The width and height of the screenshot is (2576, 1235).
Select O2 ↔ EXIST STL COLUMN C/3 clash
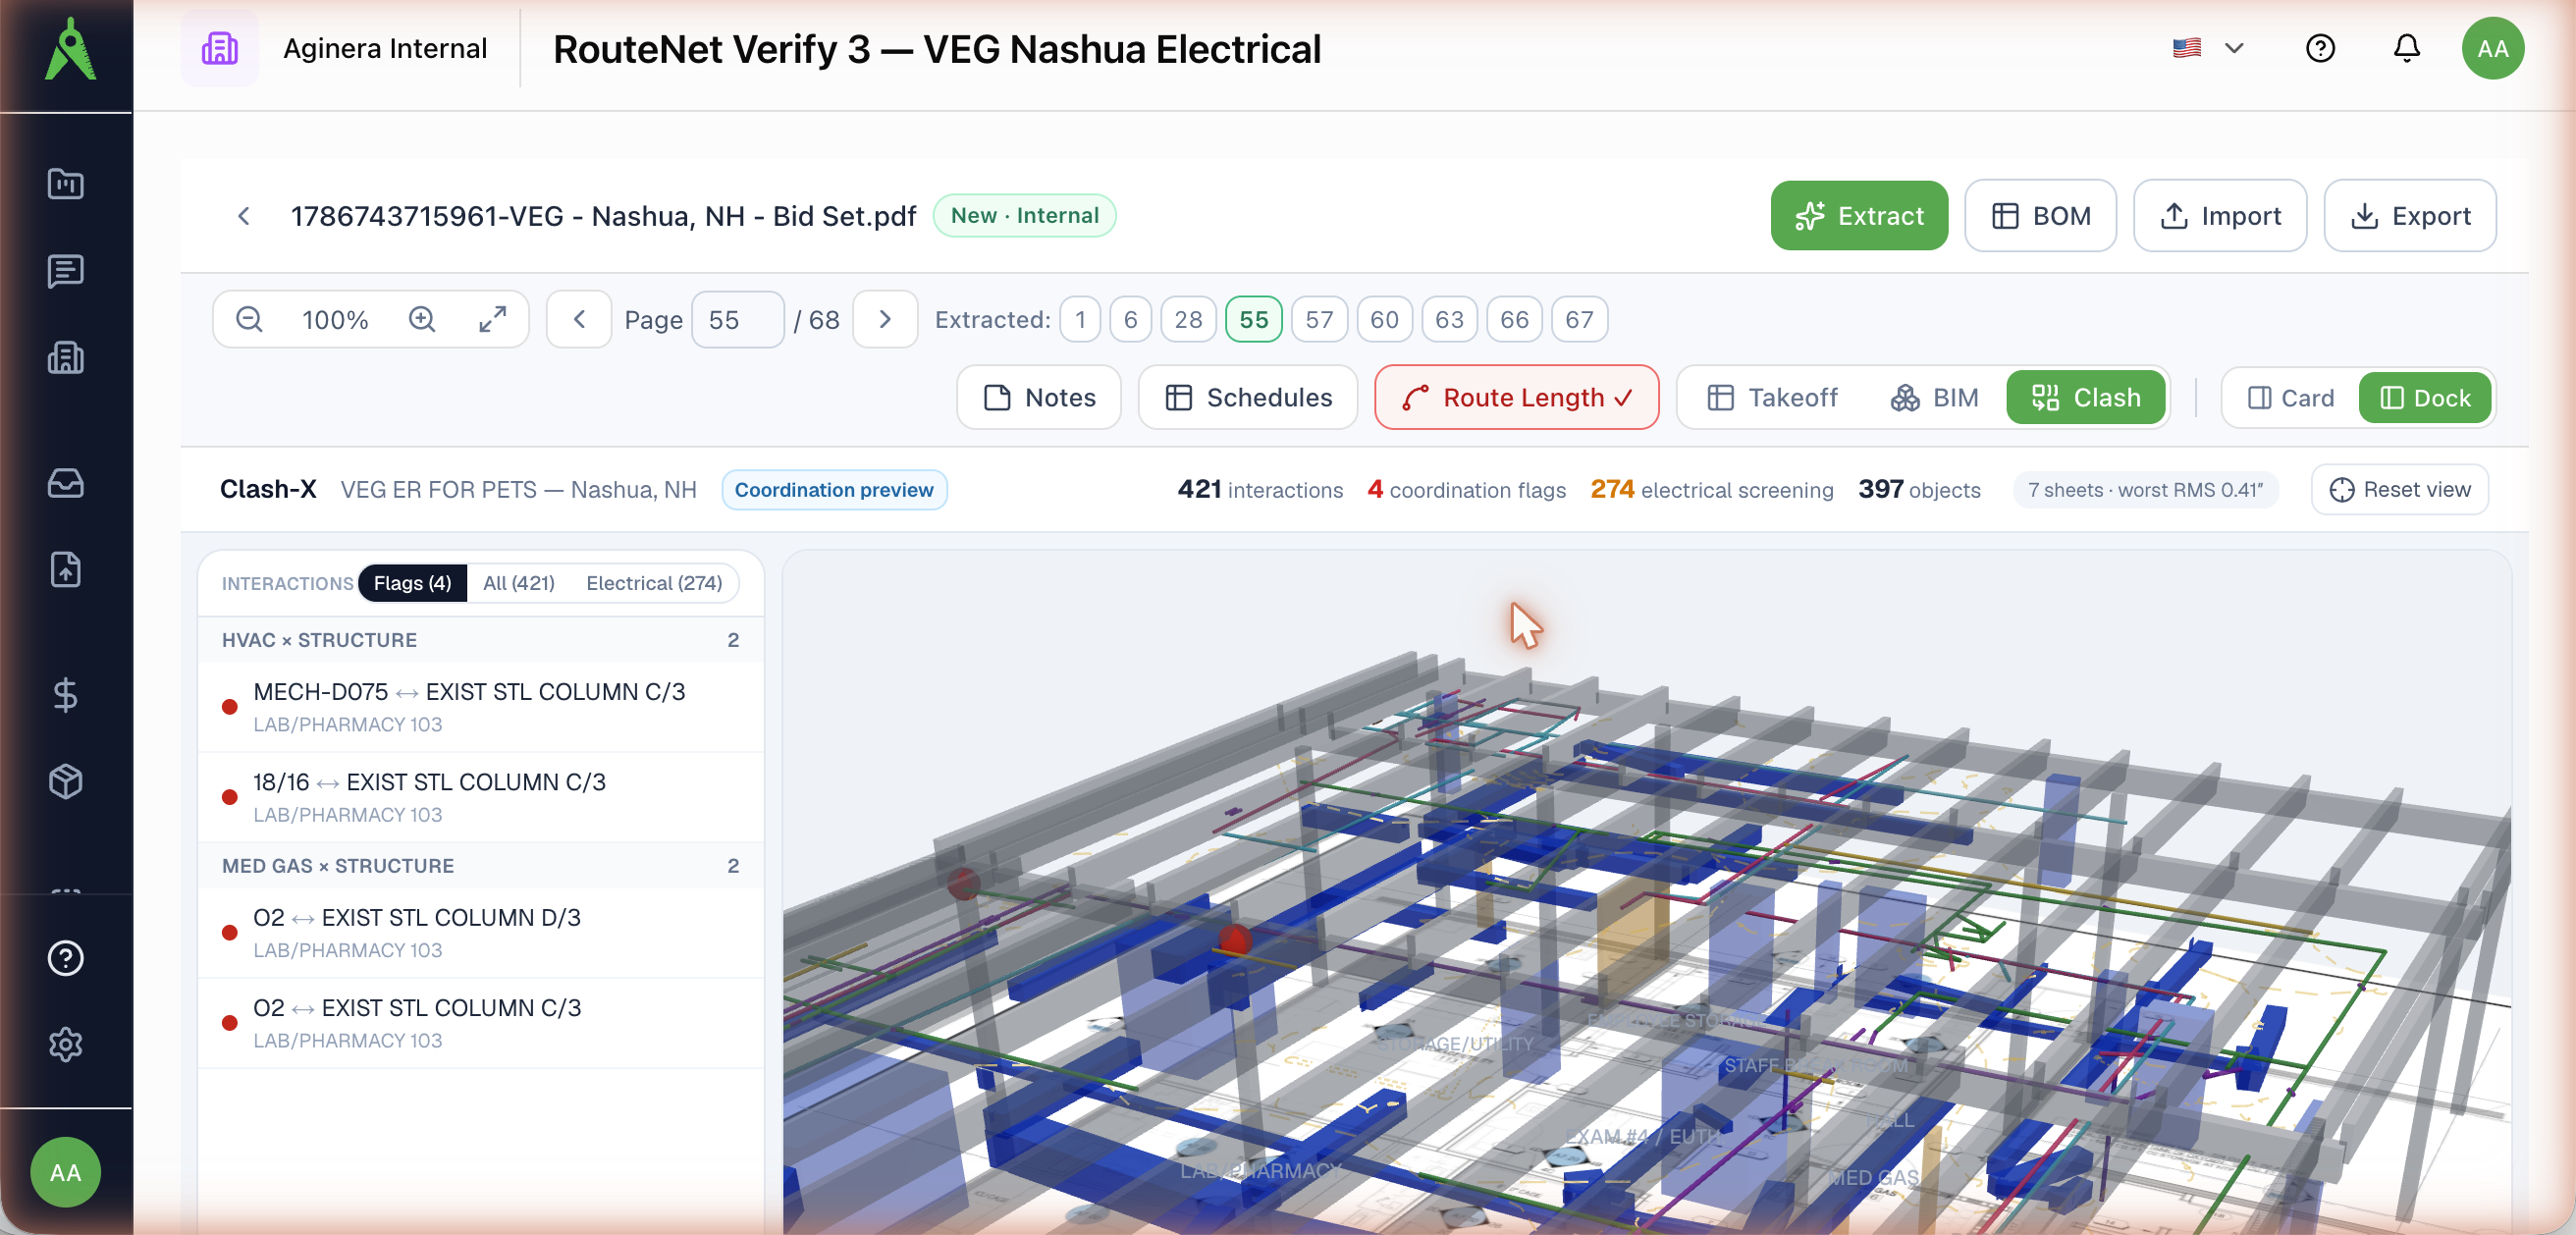pos(481,1023)
